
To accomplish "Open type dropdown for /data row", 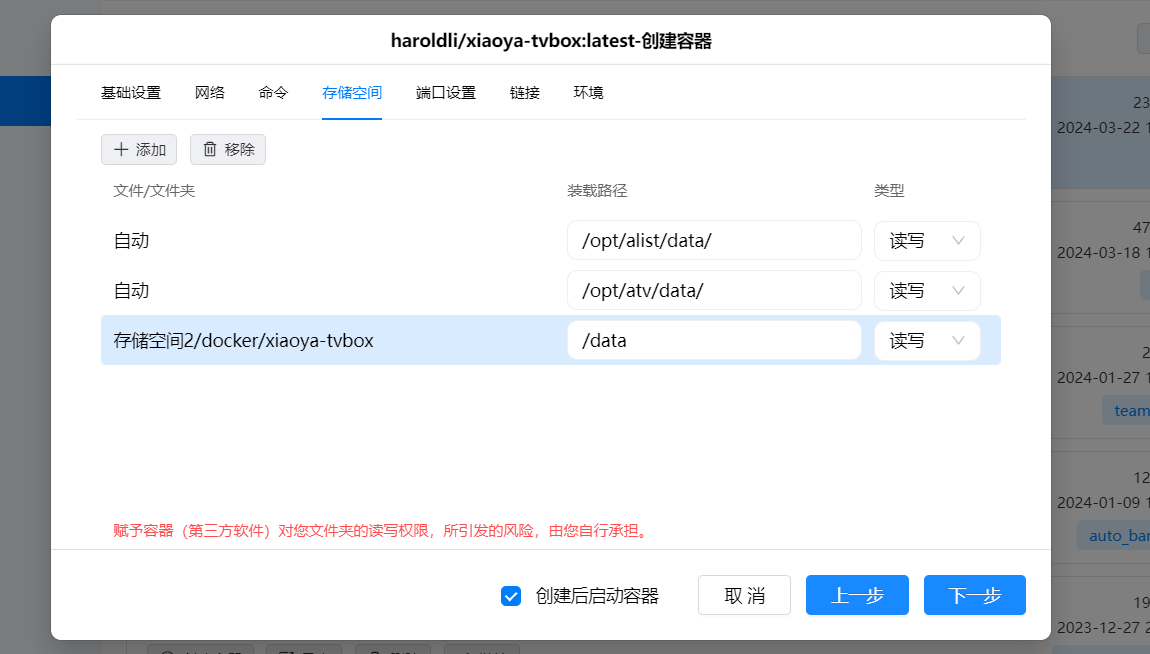I will [927, 341].
